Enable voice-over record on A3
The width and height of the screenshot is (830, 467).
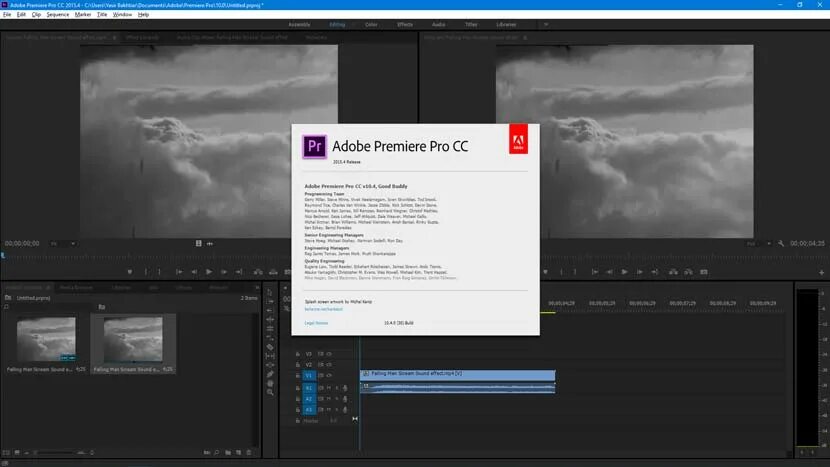(x=345, y=409)
